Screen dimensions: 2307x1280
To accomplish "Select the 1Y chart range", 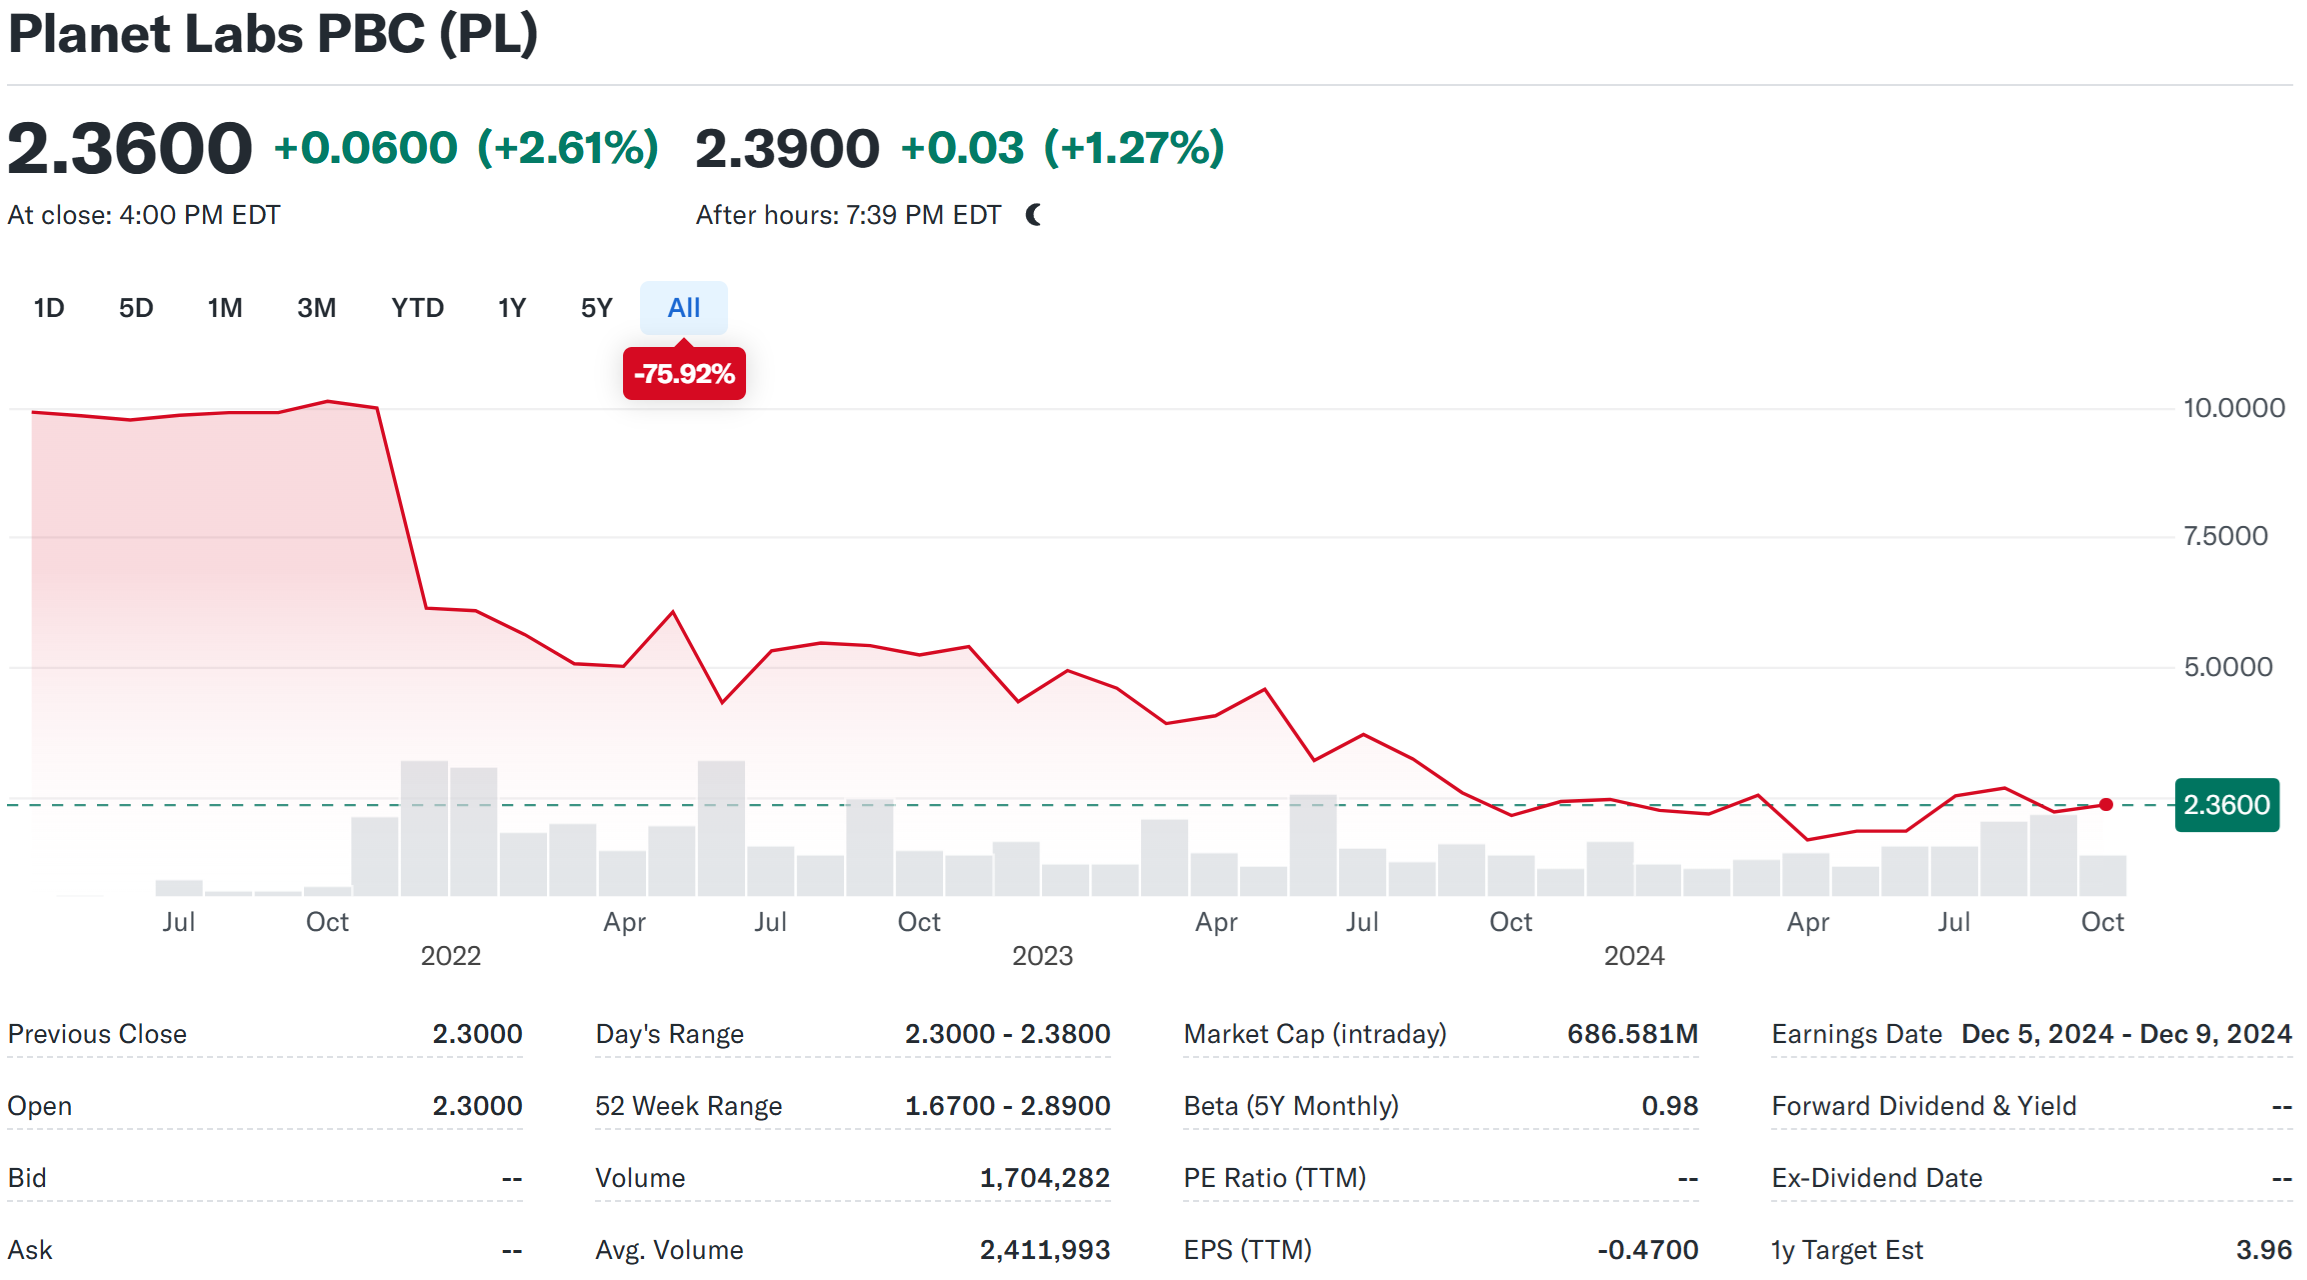I will [x=512, y=308].
